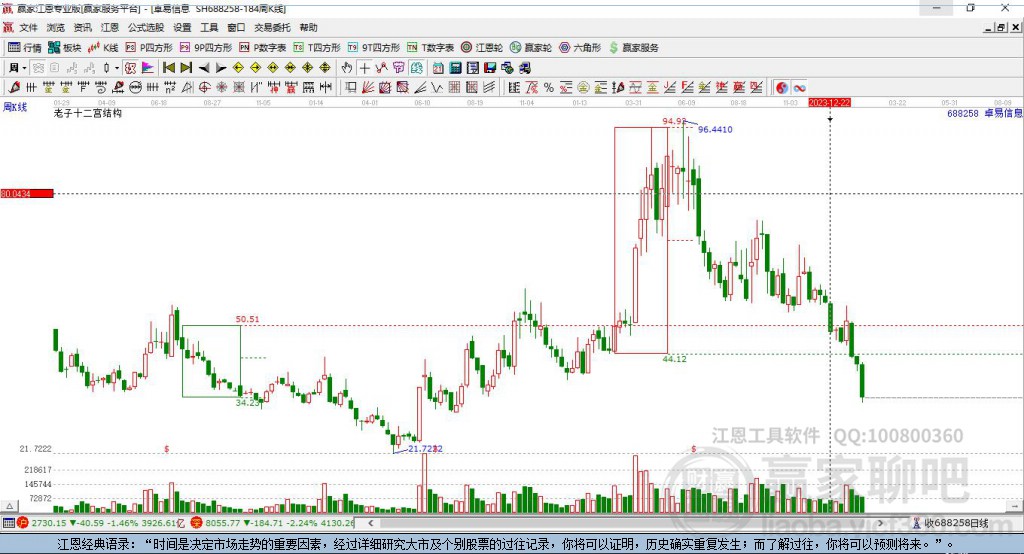Open 赢家服务 service page

(634, 48)
